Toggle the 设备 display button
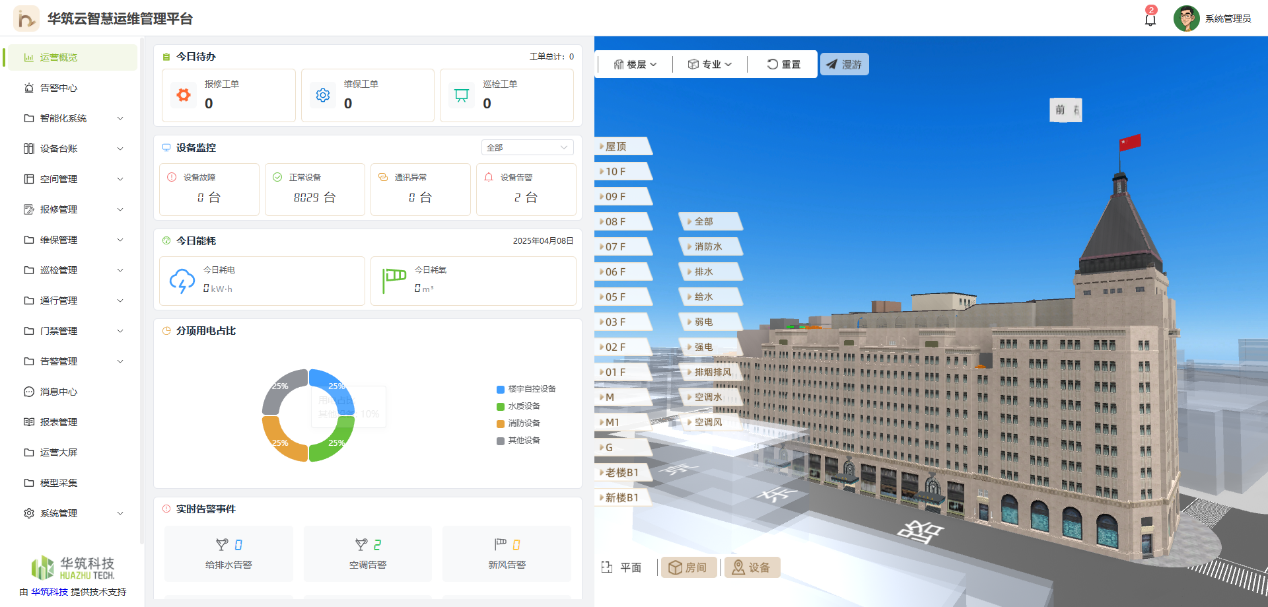Image resolution: width=1268 pixels, height=607 pixels. pyautogui.click(x=752, y=568)
